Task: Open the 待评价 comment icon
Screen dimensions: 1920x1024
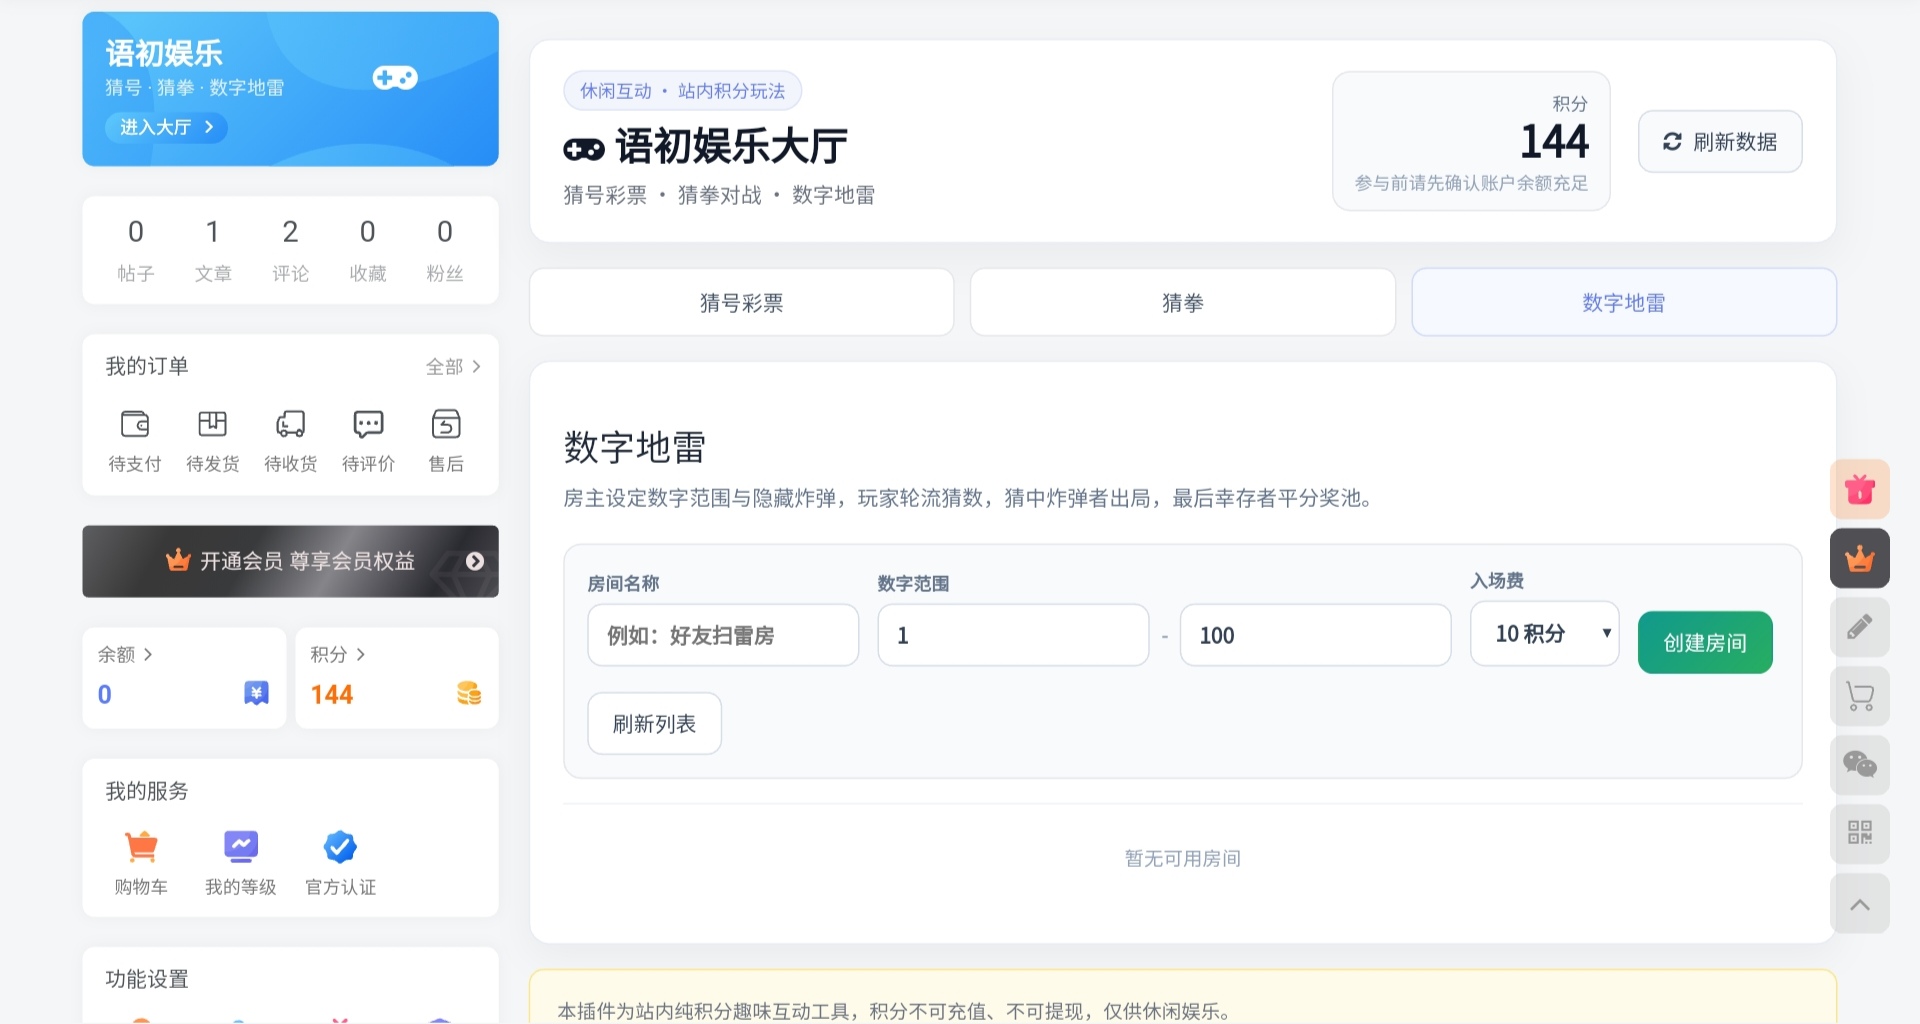Action: click(x=368, y=424)
